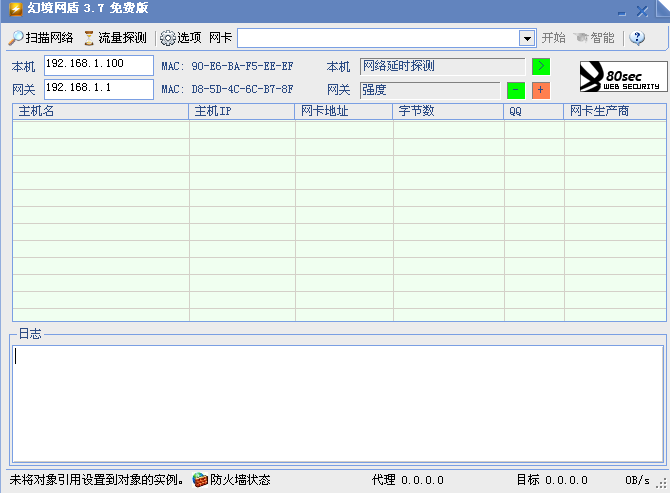
Task: Click the 扫描网络 label text
Action: pos(49,38)
